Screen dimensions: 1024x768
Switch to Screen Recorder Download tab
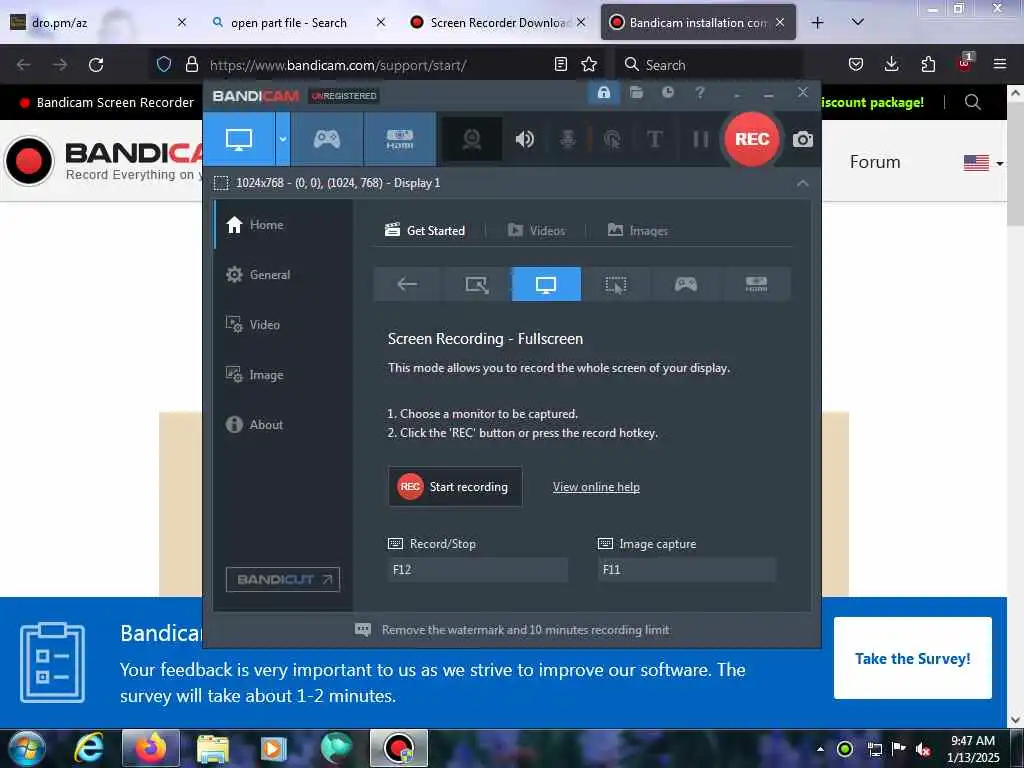coord(496,23)
